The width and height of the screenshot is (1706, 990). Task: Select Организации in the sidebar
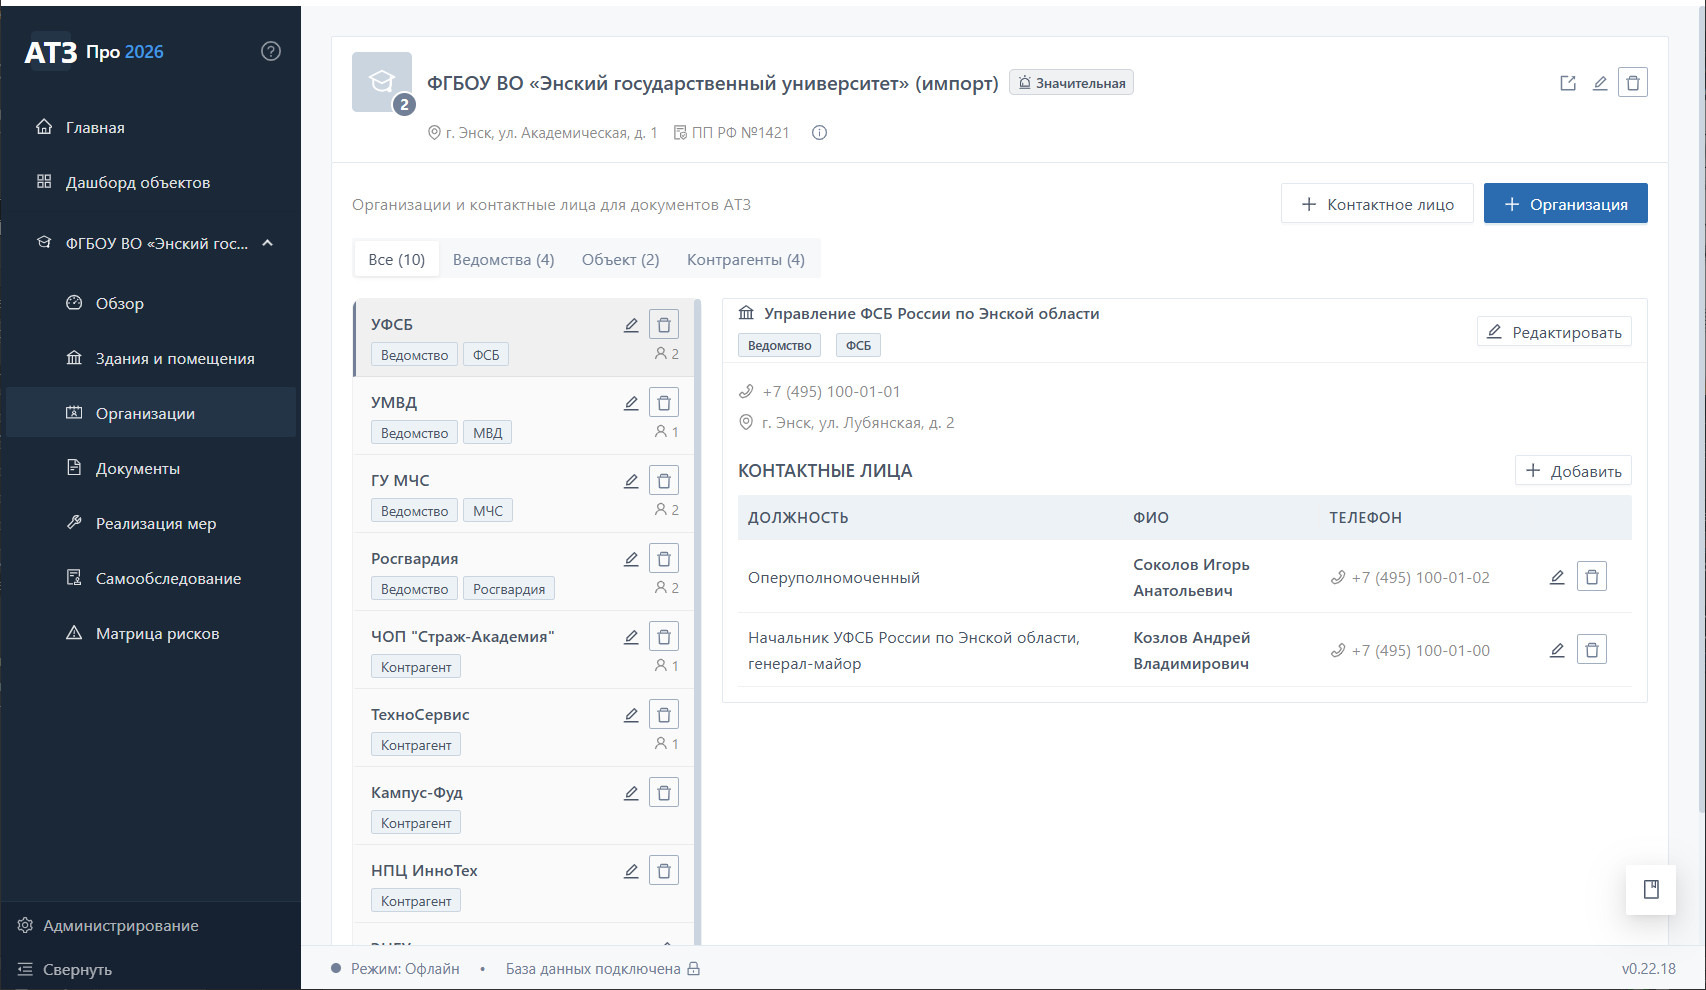151,413
